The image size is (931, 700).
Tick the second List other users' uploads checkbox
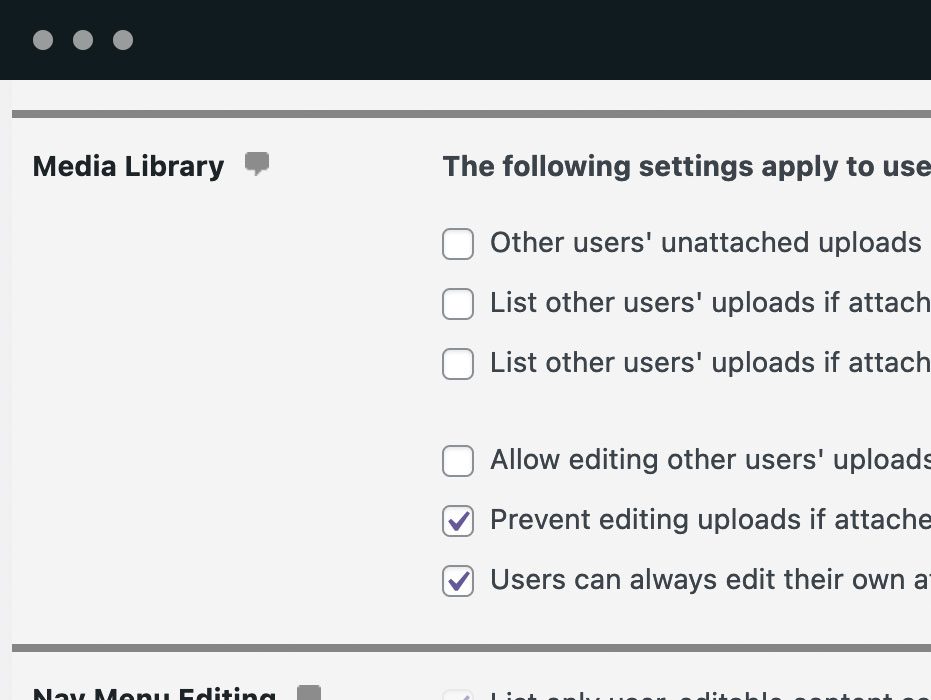(458, 364)
